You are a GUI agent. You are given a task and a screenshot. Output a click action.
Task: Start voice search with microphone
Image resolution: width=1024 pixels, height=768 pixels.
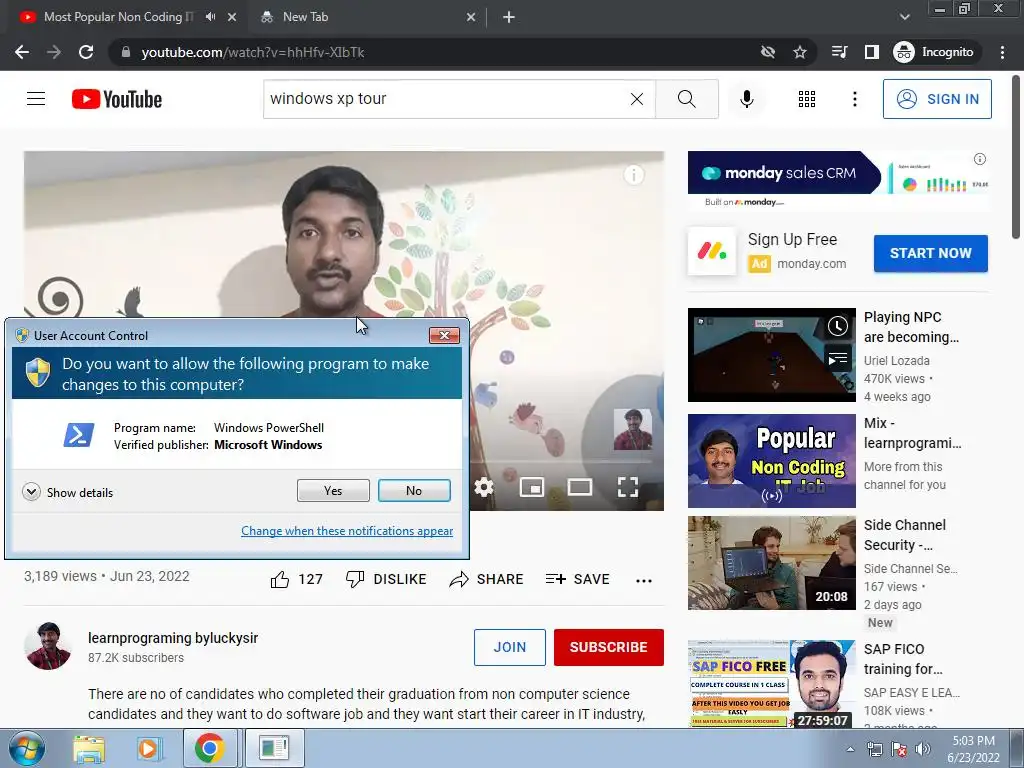click(747, 99)
